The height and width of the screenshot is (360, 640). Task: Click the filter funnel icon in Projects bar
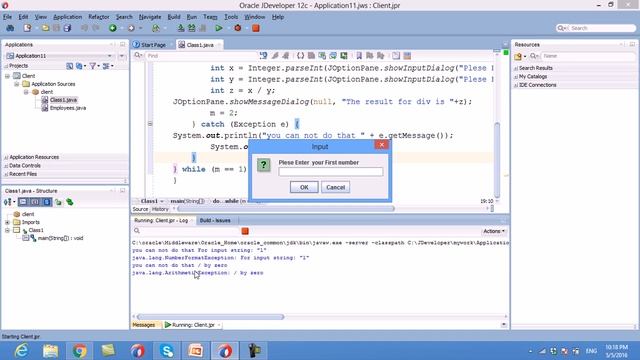click(93, 66)
